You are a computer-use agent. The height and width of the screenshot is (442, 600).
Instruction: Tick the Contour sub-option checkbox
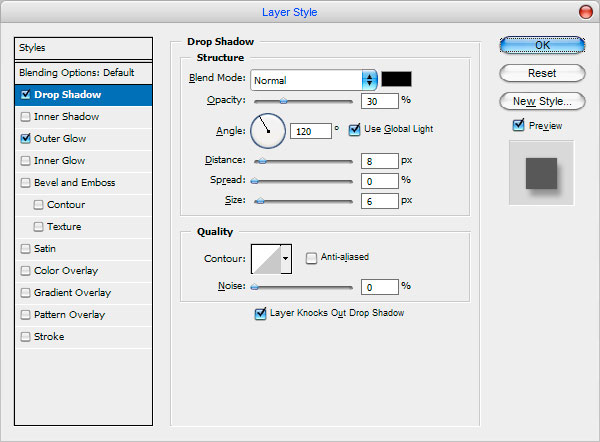[38, 205]
